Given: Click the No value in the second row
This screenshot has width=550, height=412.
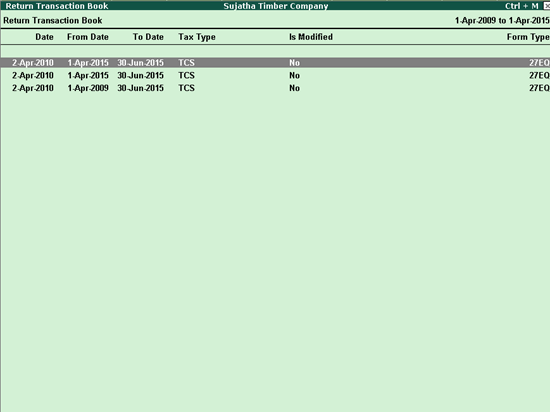Looking at the screenshot, I should pyautogui.click(x=294, y=75).
